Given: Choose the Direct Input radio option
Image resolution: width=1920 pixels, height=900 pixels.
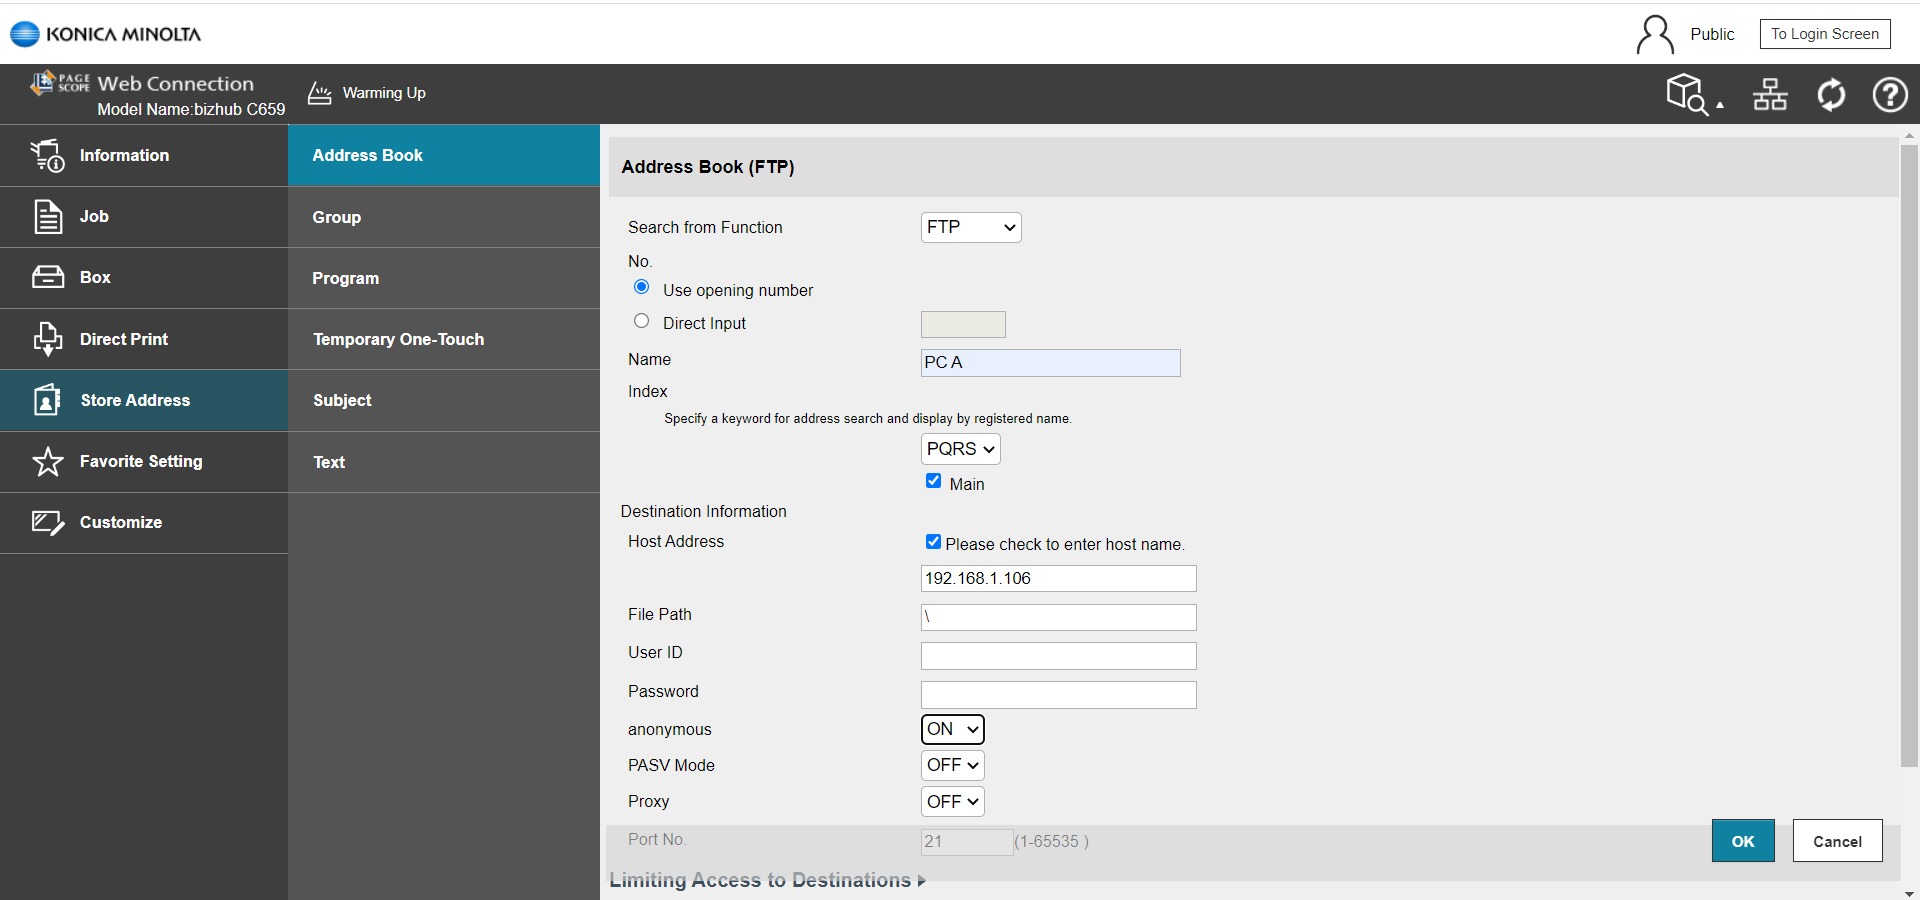Looking at the screenshot, I should (x=641, y=320).
